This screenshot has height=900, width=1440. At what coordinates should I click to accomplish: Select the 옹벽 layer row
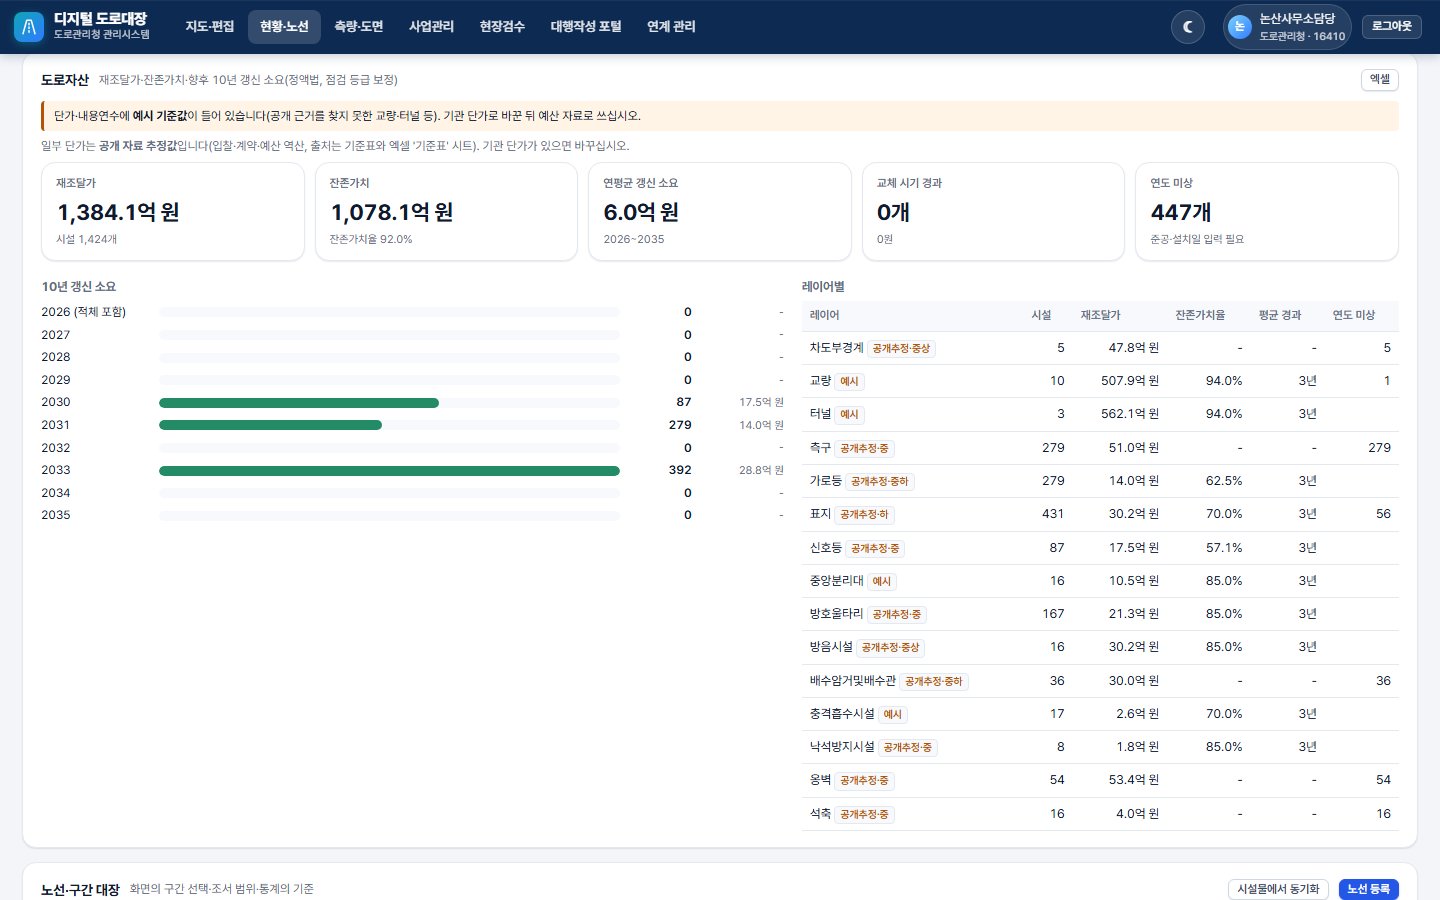tap(1100, 780)
